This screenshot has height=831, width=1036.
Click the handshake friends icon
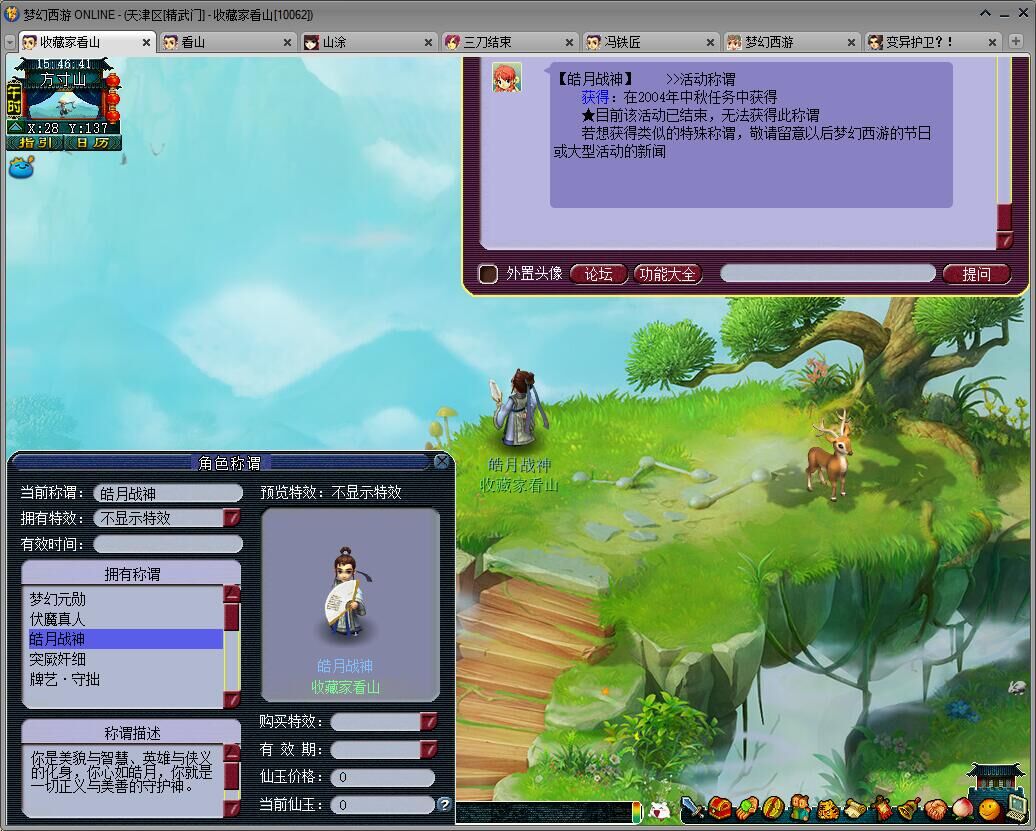click(x=936, y=809)
